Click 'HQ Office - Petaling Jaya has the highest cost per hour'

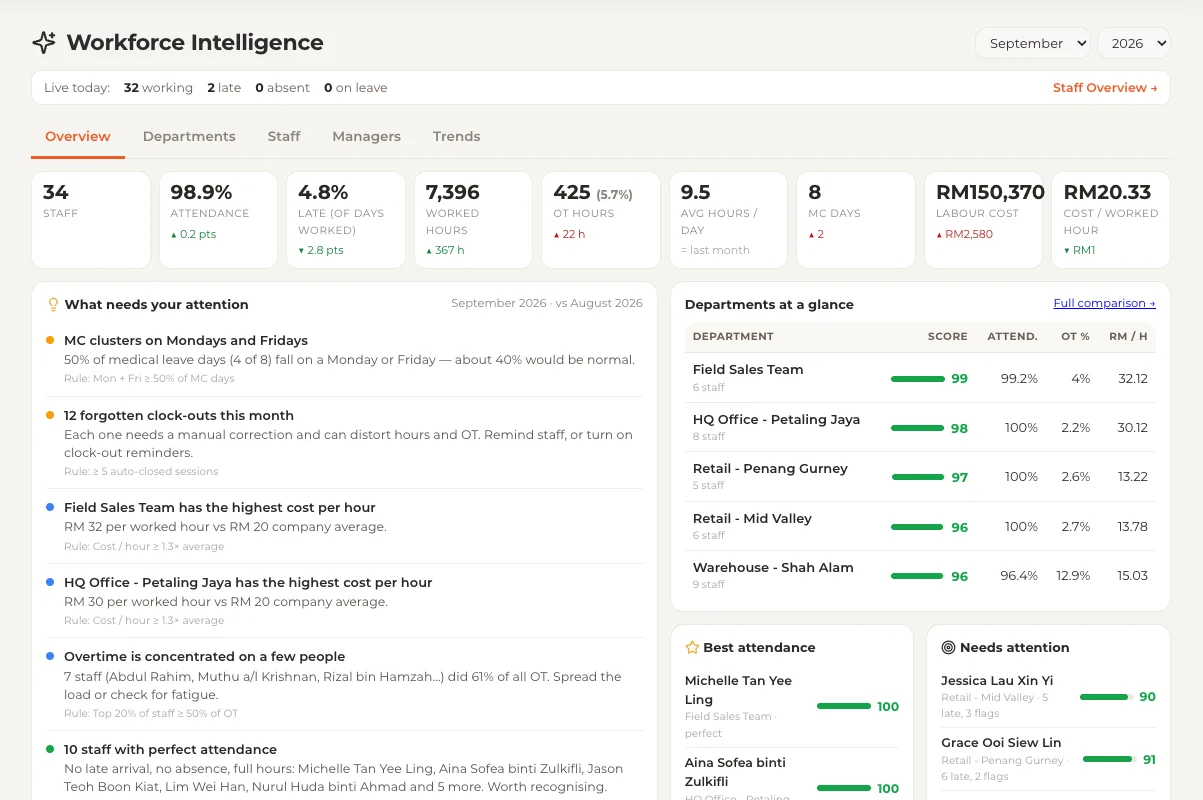point(345,601)
